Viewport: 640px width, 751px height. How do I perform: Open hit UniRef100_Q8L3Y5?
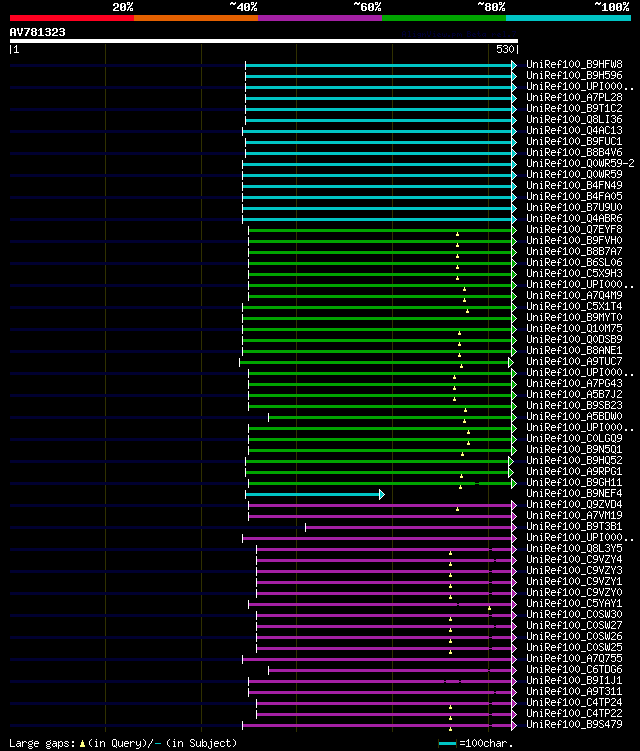574,549
